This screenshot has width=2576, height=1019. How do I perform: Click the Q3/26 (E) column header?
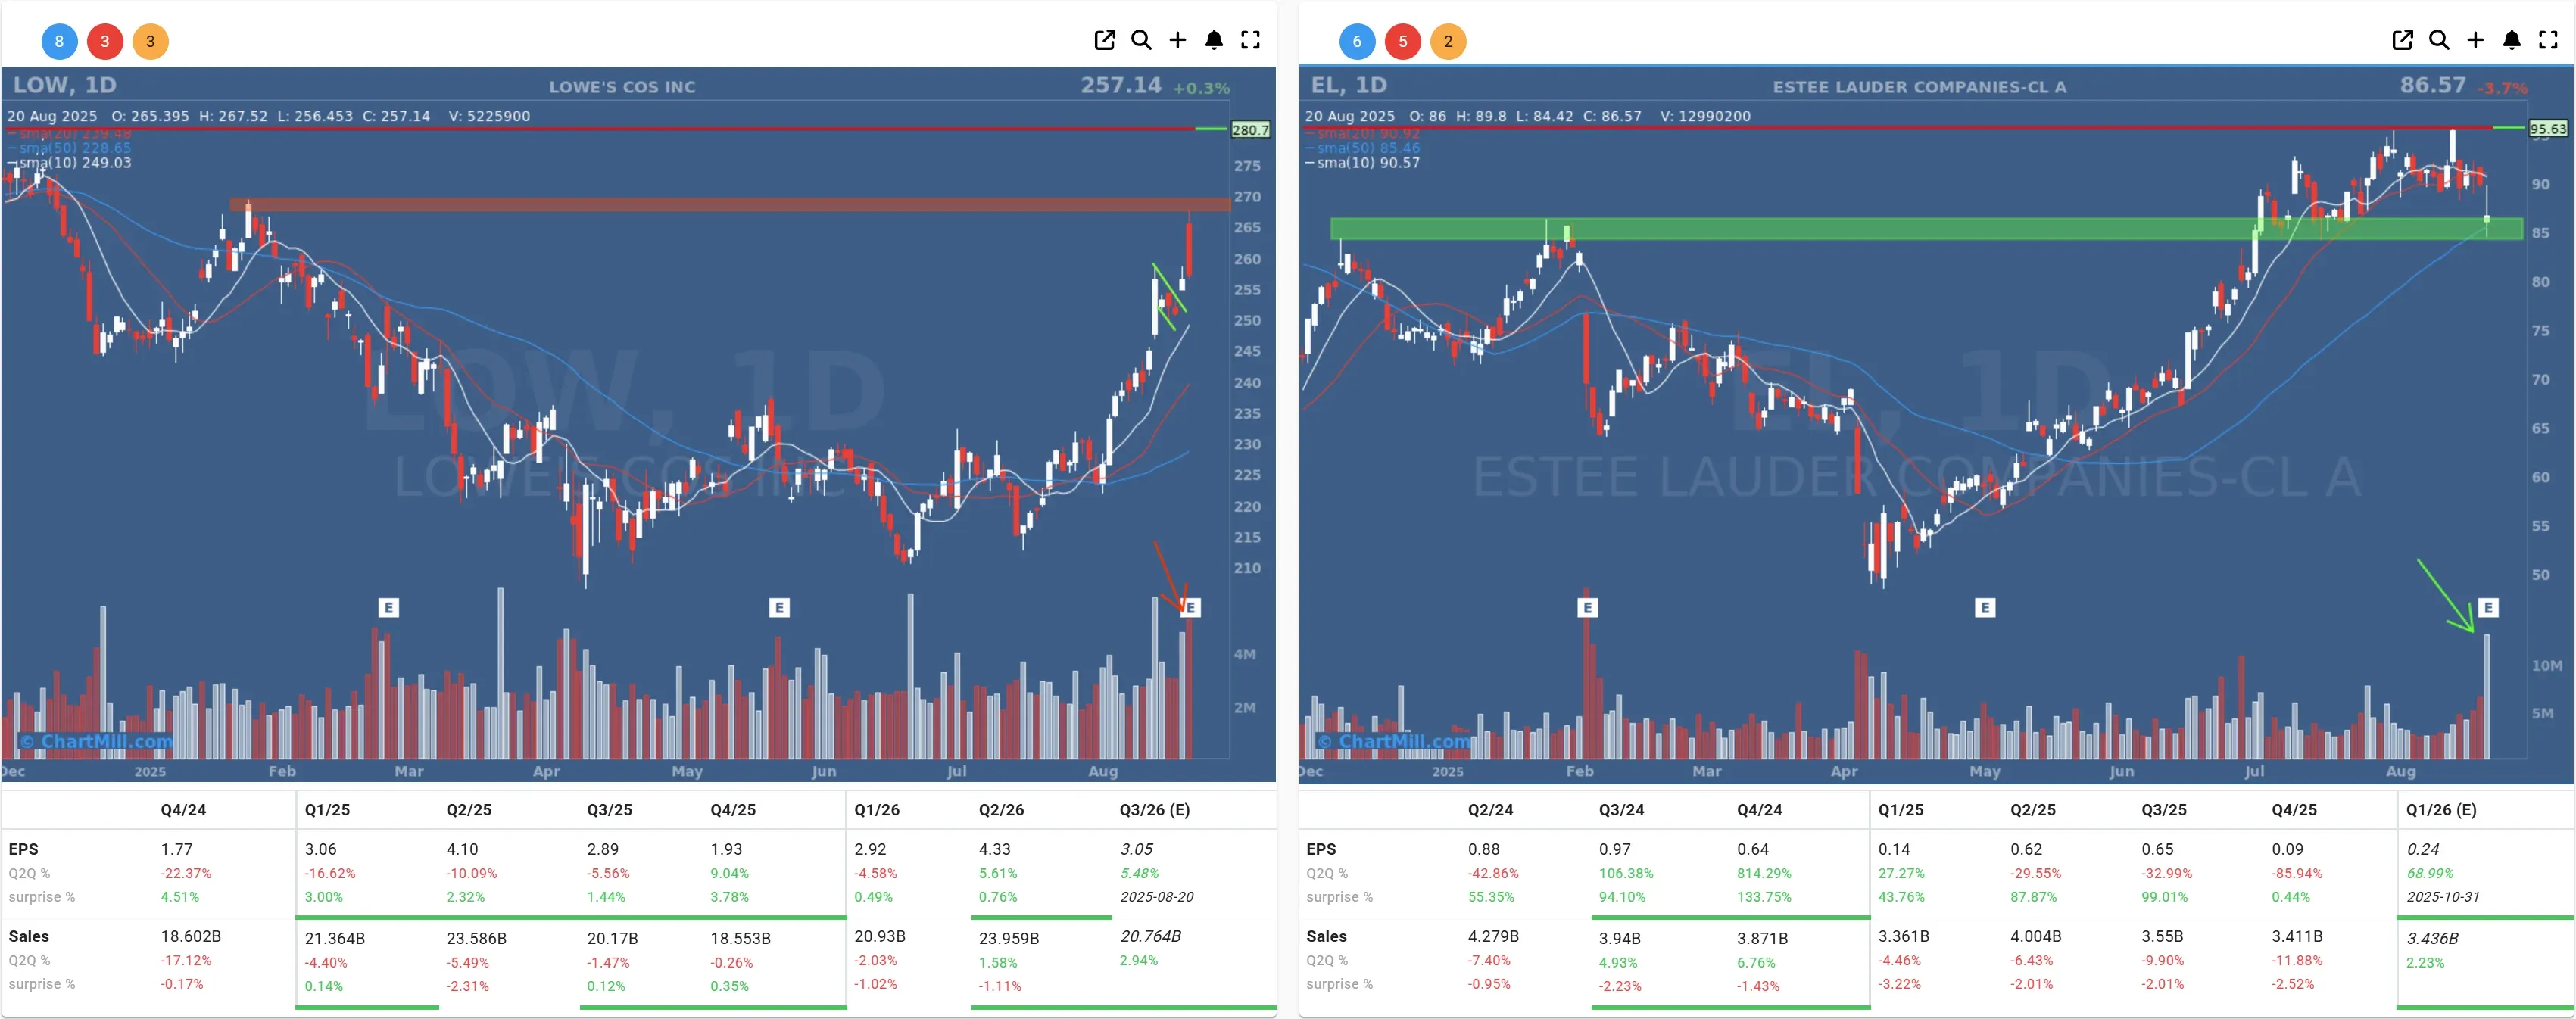[x=1154, y=810]
